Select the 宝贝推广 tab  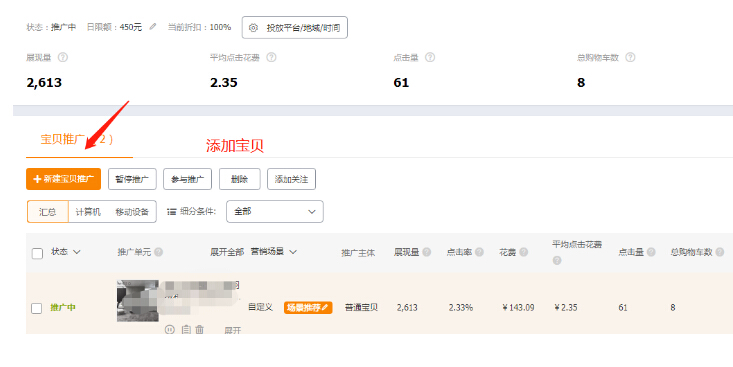[x=77, y=139]
